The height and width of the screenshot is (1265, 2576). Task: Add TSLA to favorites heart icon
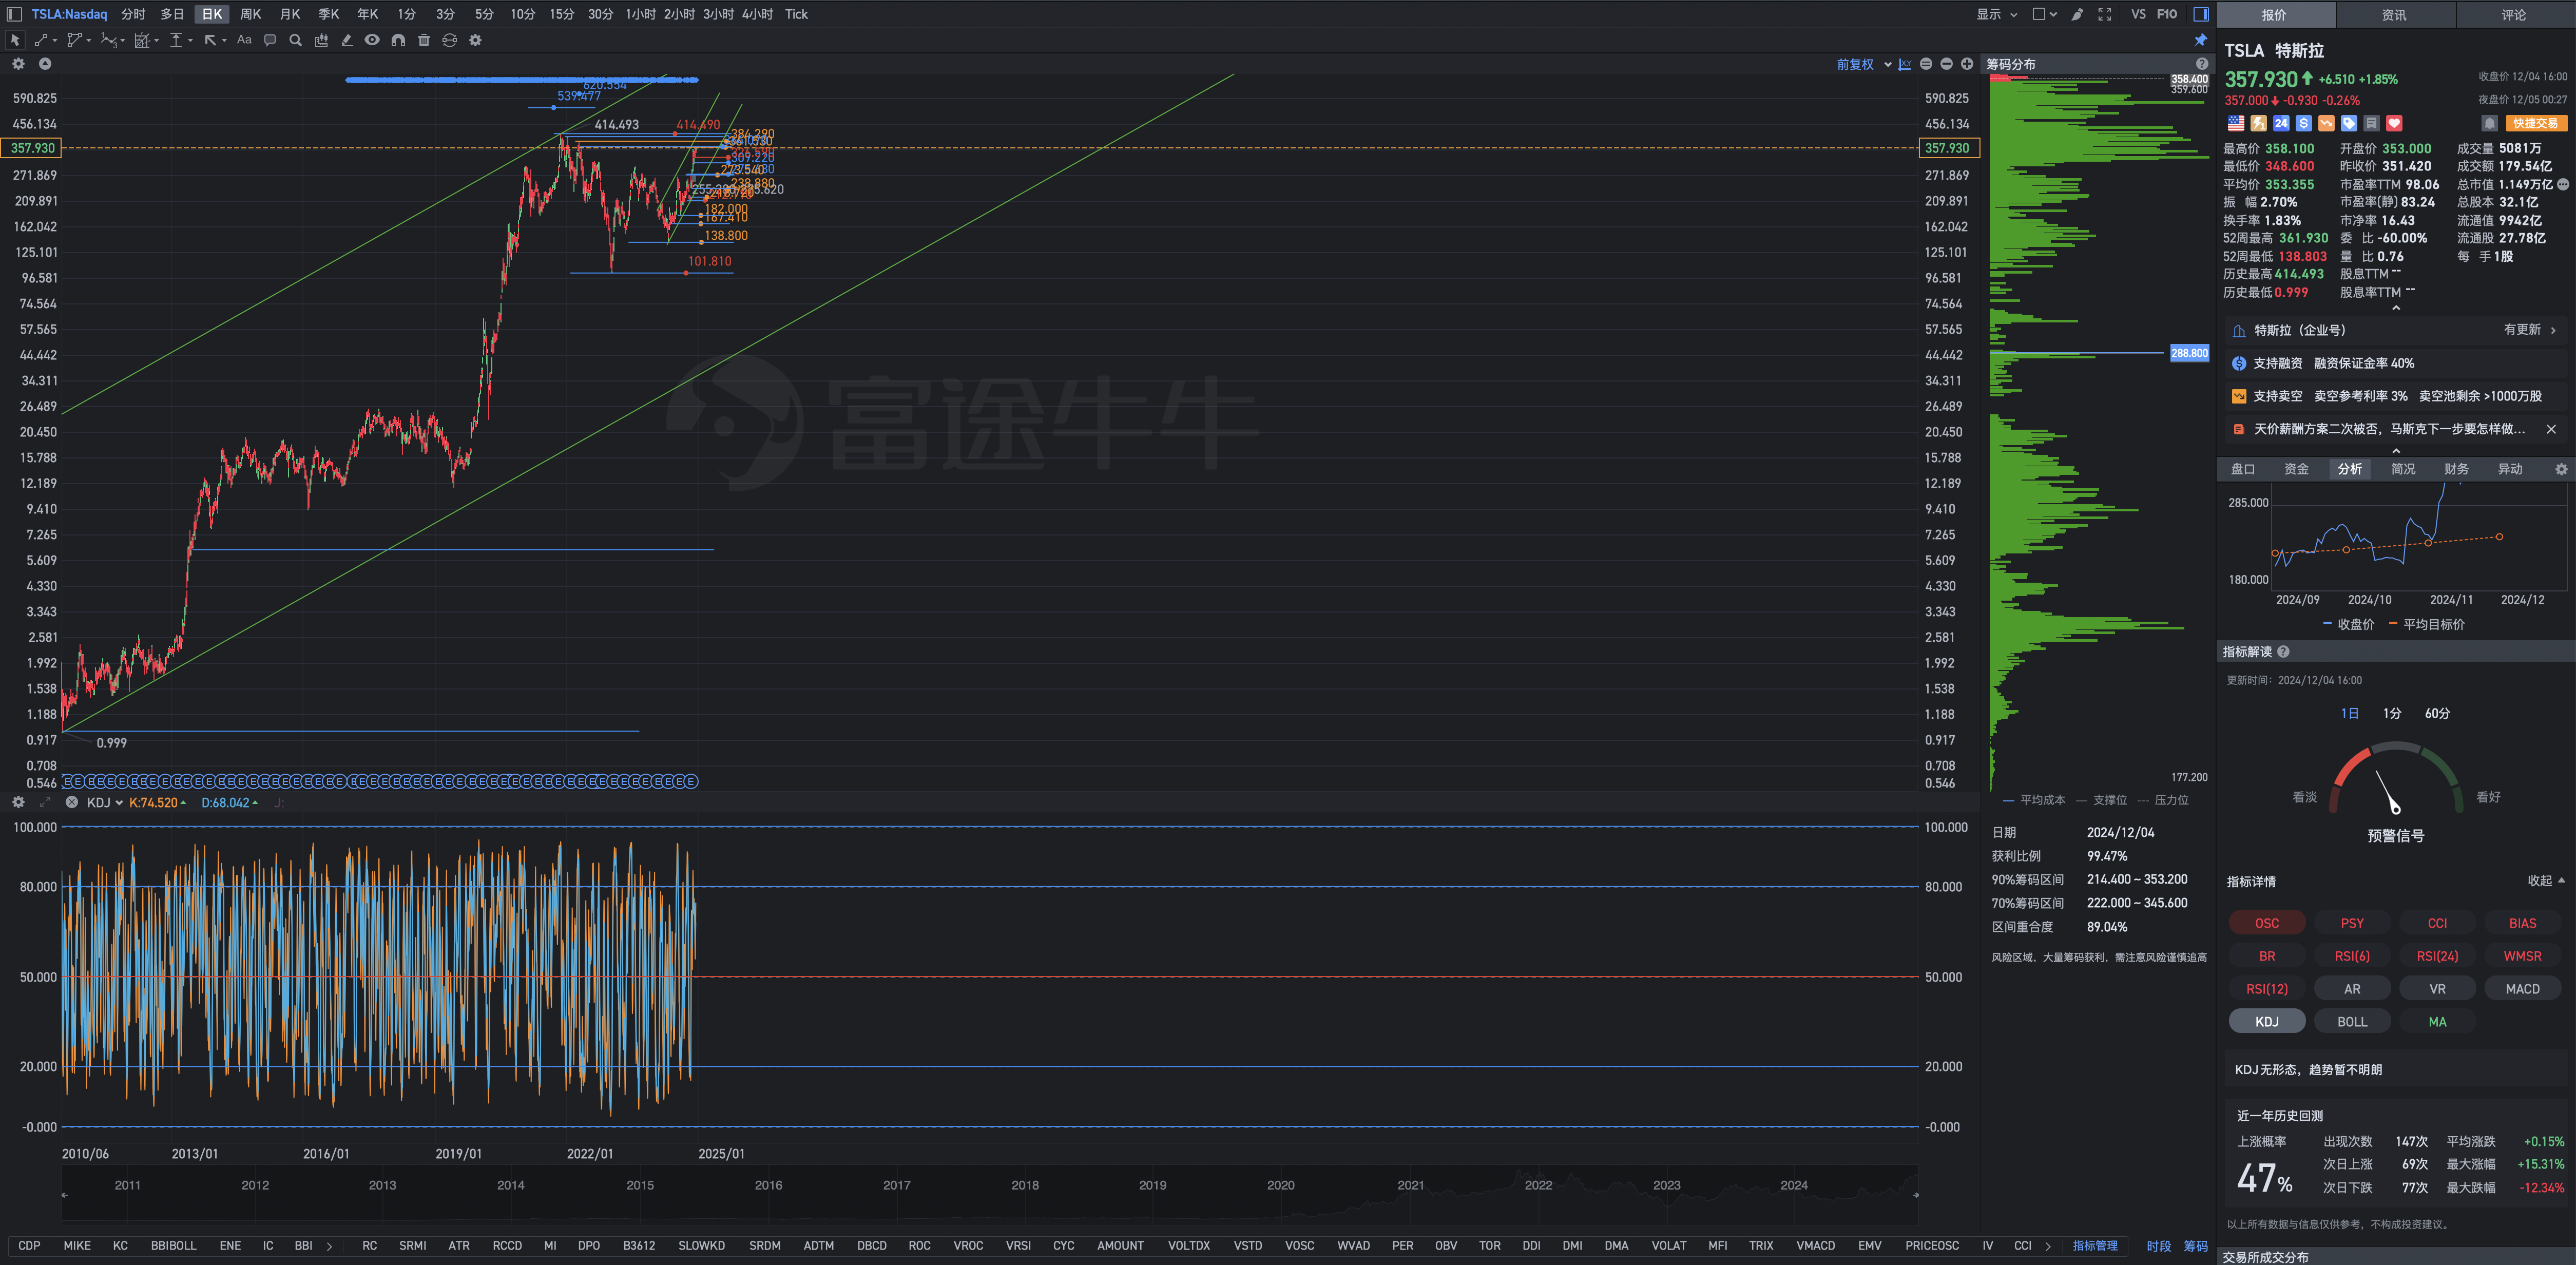(x=2394, y=123)
